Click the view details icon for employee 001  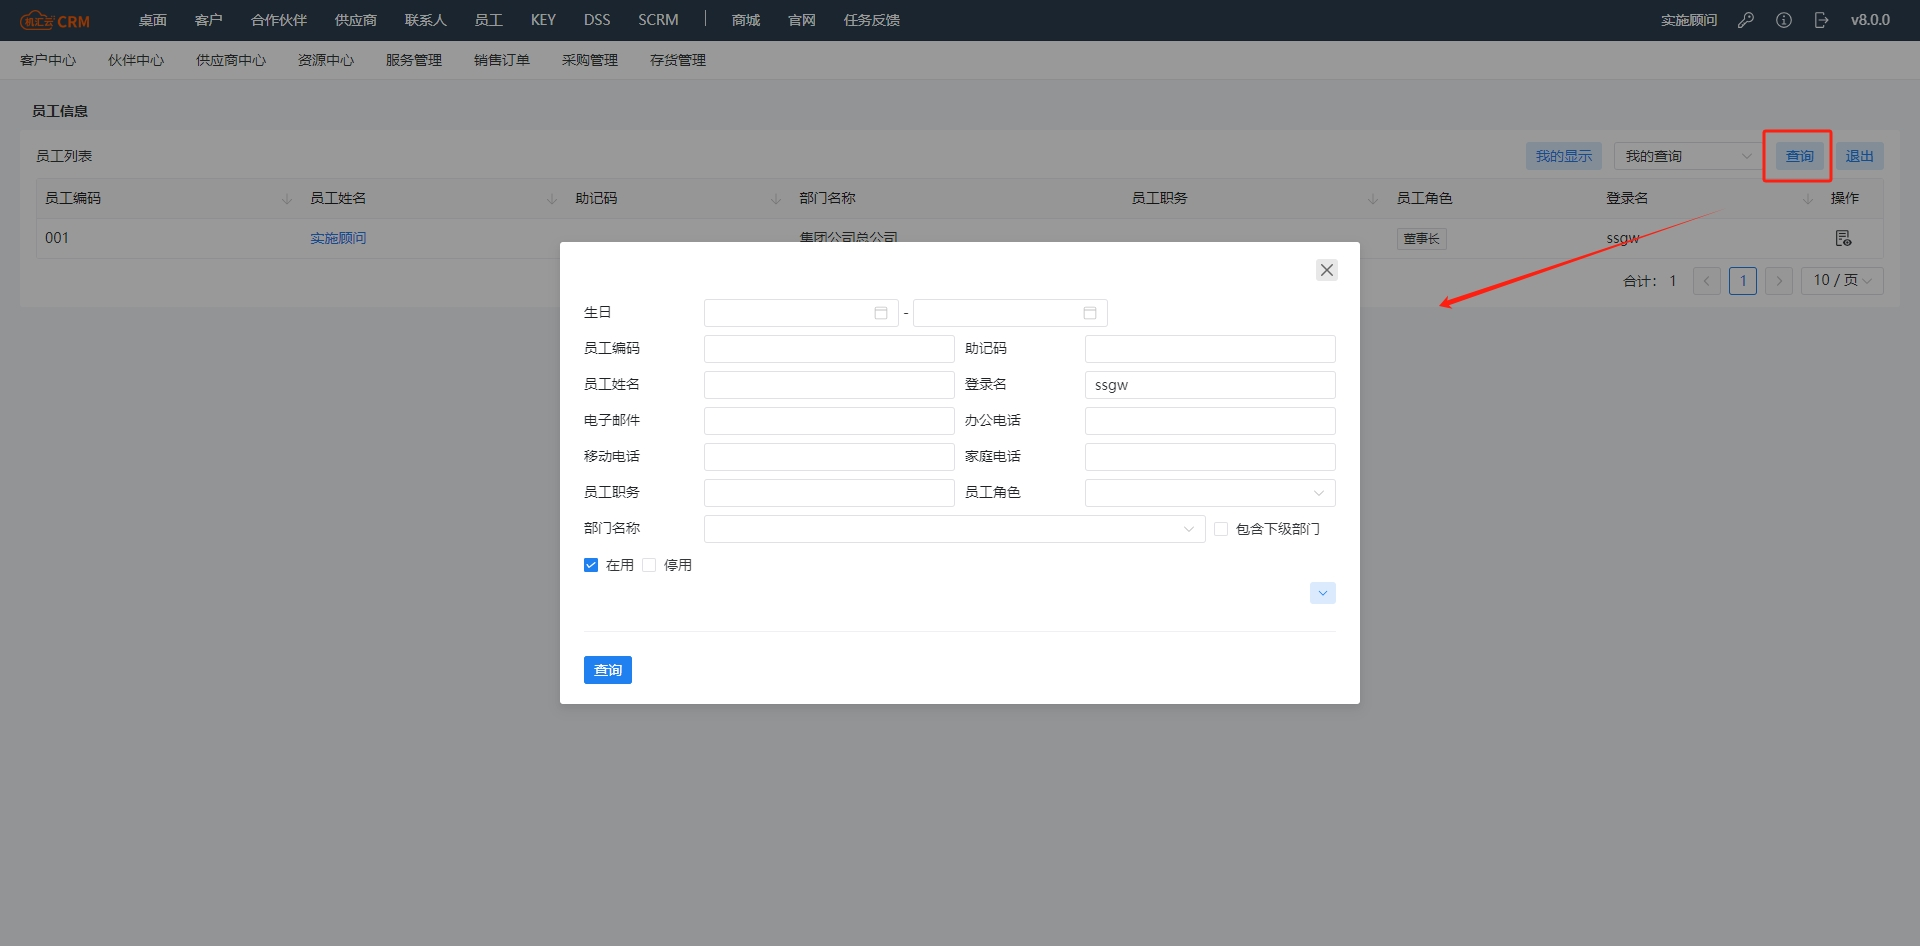coord(1843,238)
